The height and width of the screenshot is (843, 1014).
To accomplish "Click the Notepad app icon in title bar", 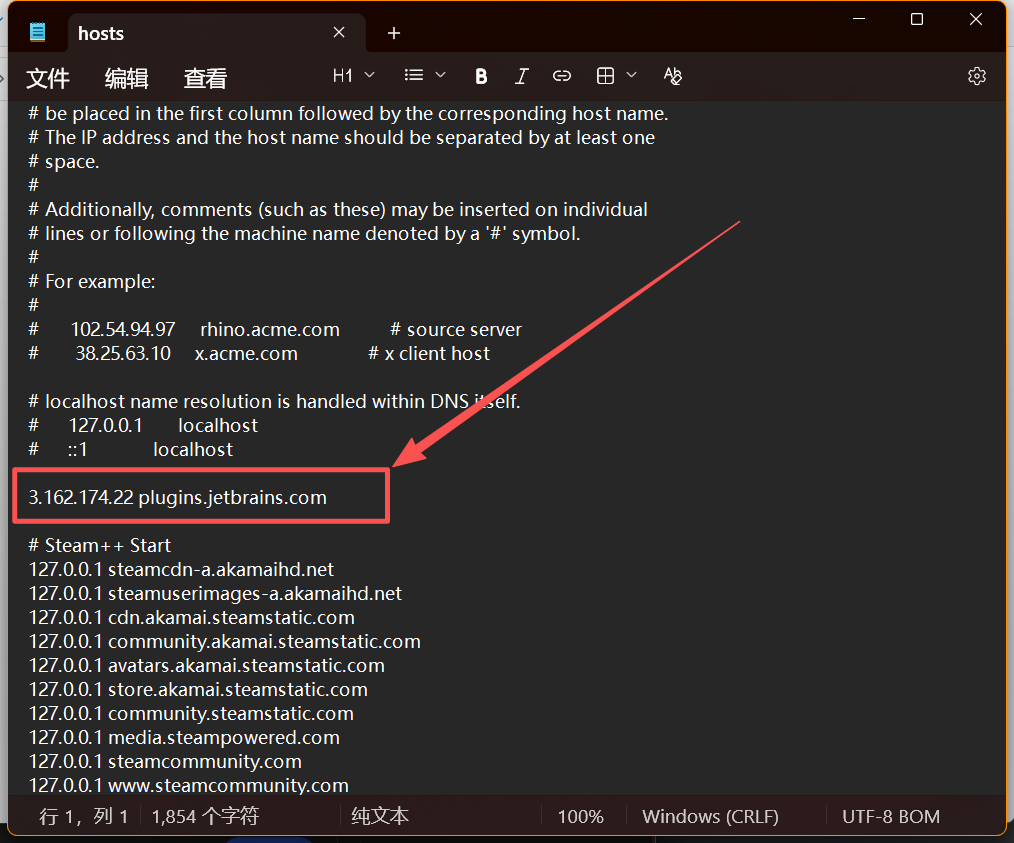I will 38,32.
